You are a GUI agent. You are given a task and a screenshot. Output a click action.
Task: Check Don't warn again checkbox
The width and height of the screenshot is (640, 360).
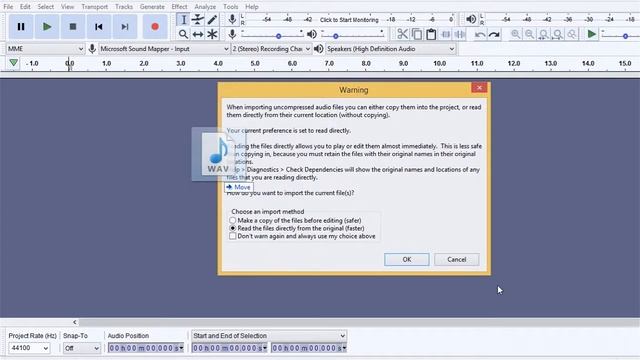[233, 236]
